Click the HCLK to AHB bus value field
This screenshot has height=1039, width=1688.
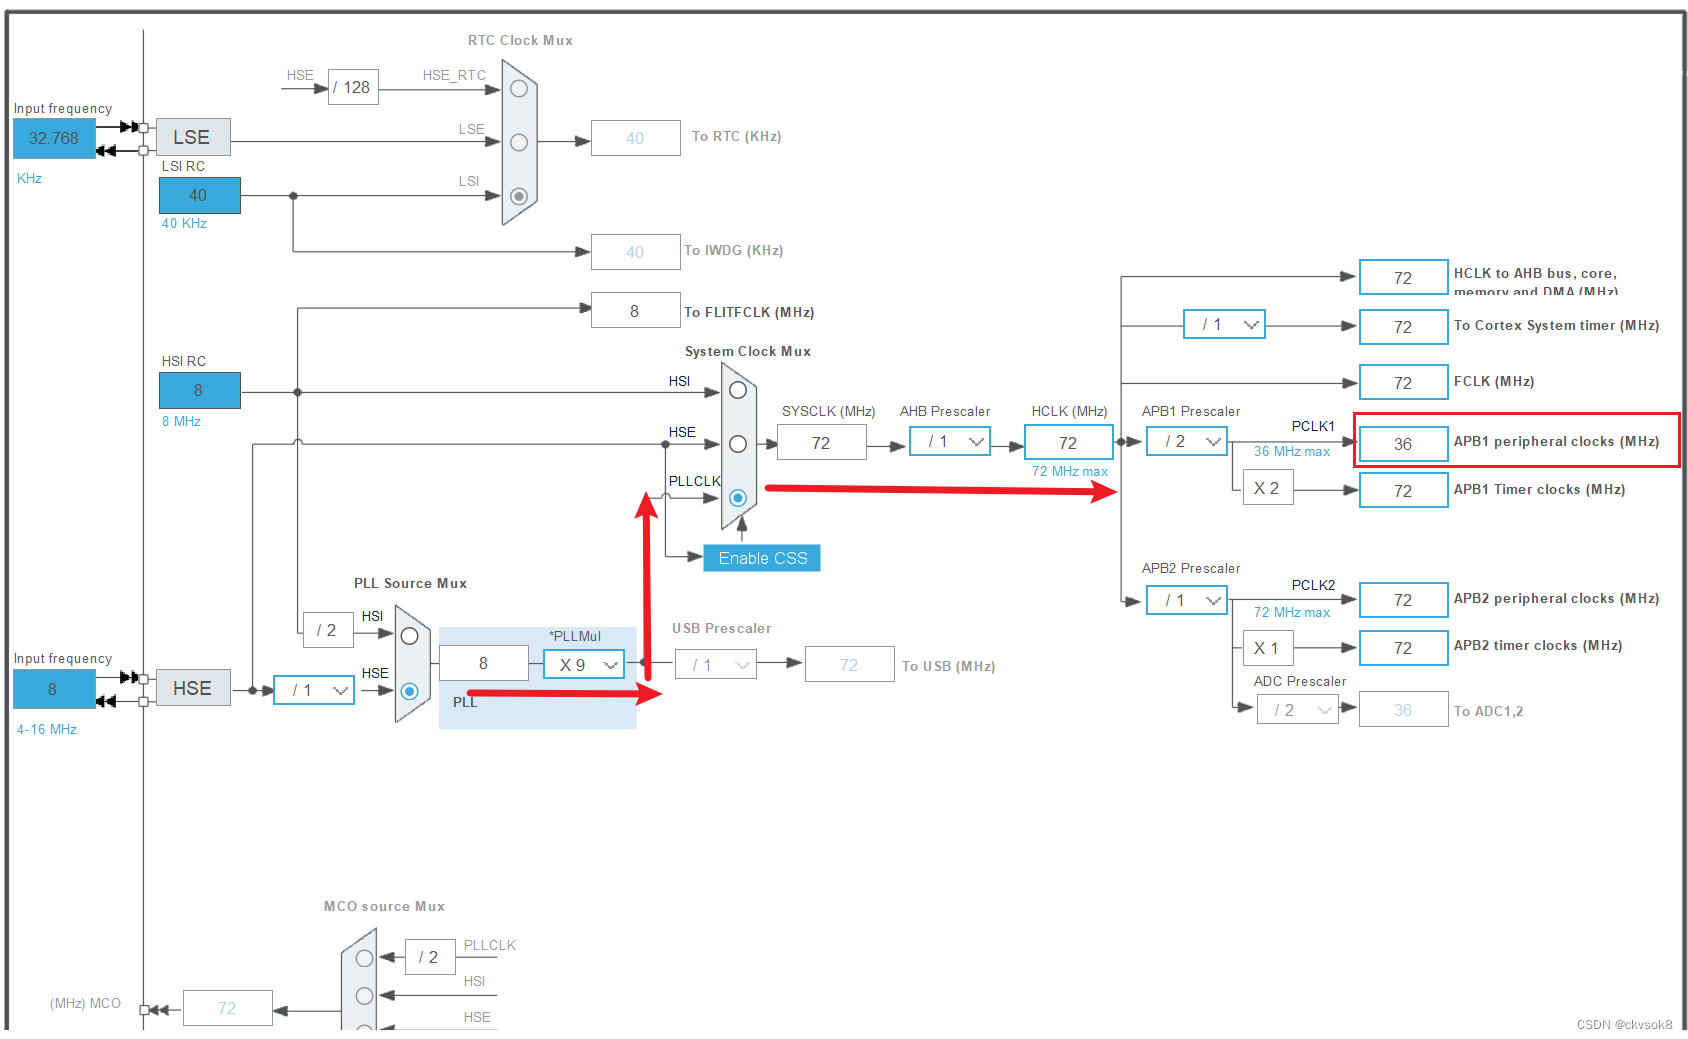pyautogui.click(x=1404, y=277)
